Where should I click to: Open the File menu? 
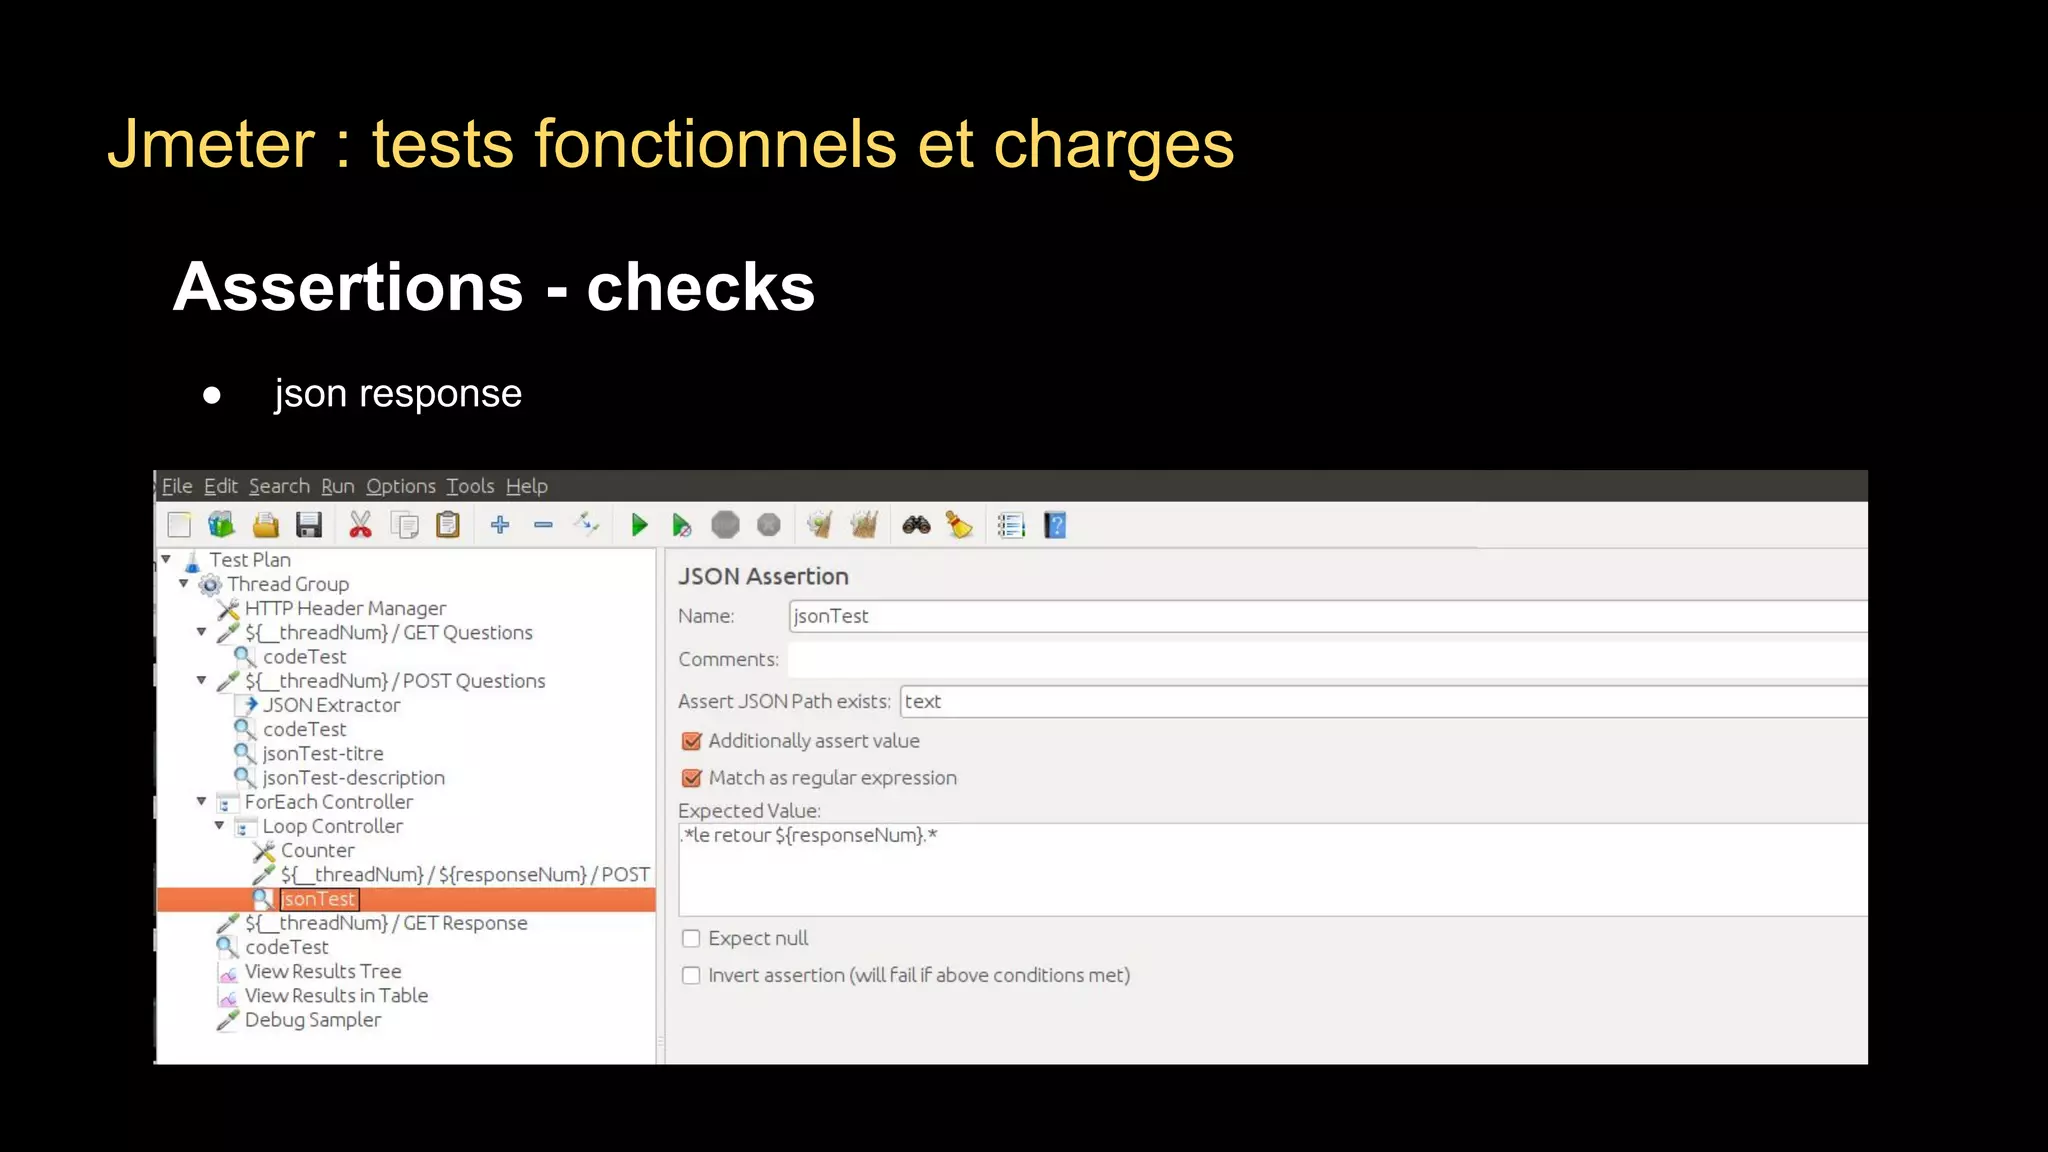pos(177,486)
